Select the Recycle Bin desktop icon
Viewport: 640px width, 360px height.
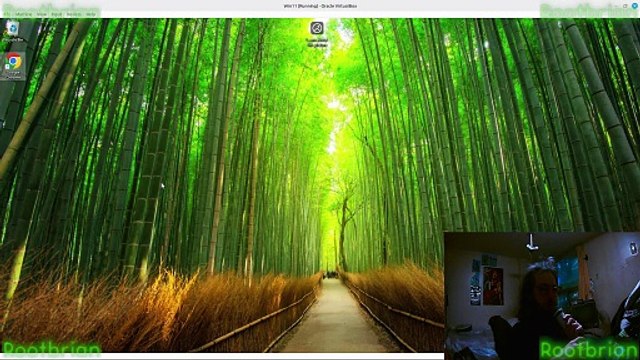13,31
